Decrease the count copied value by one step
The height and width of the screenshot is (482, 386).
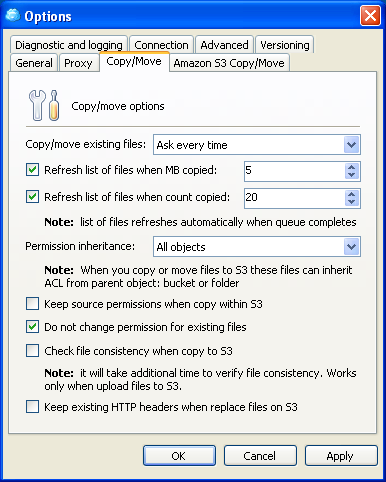(351, 202)
